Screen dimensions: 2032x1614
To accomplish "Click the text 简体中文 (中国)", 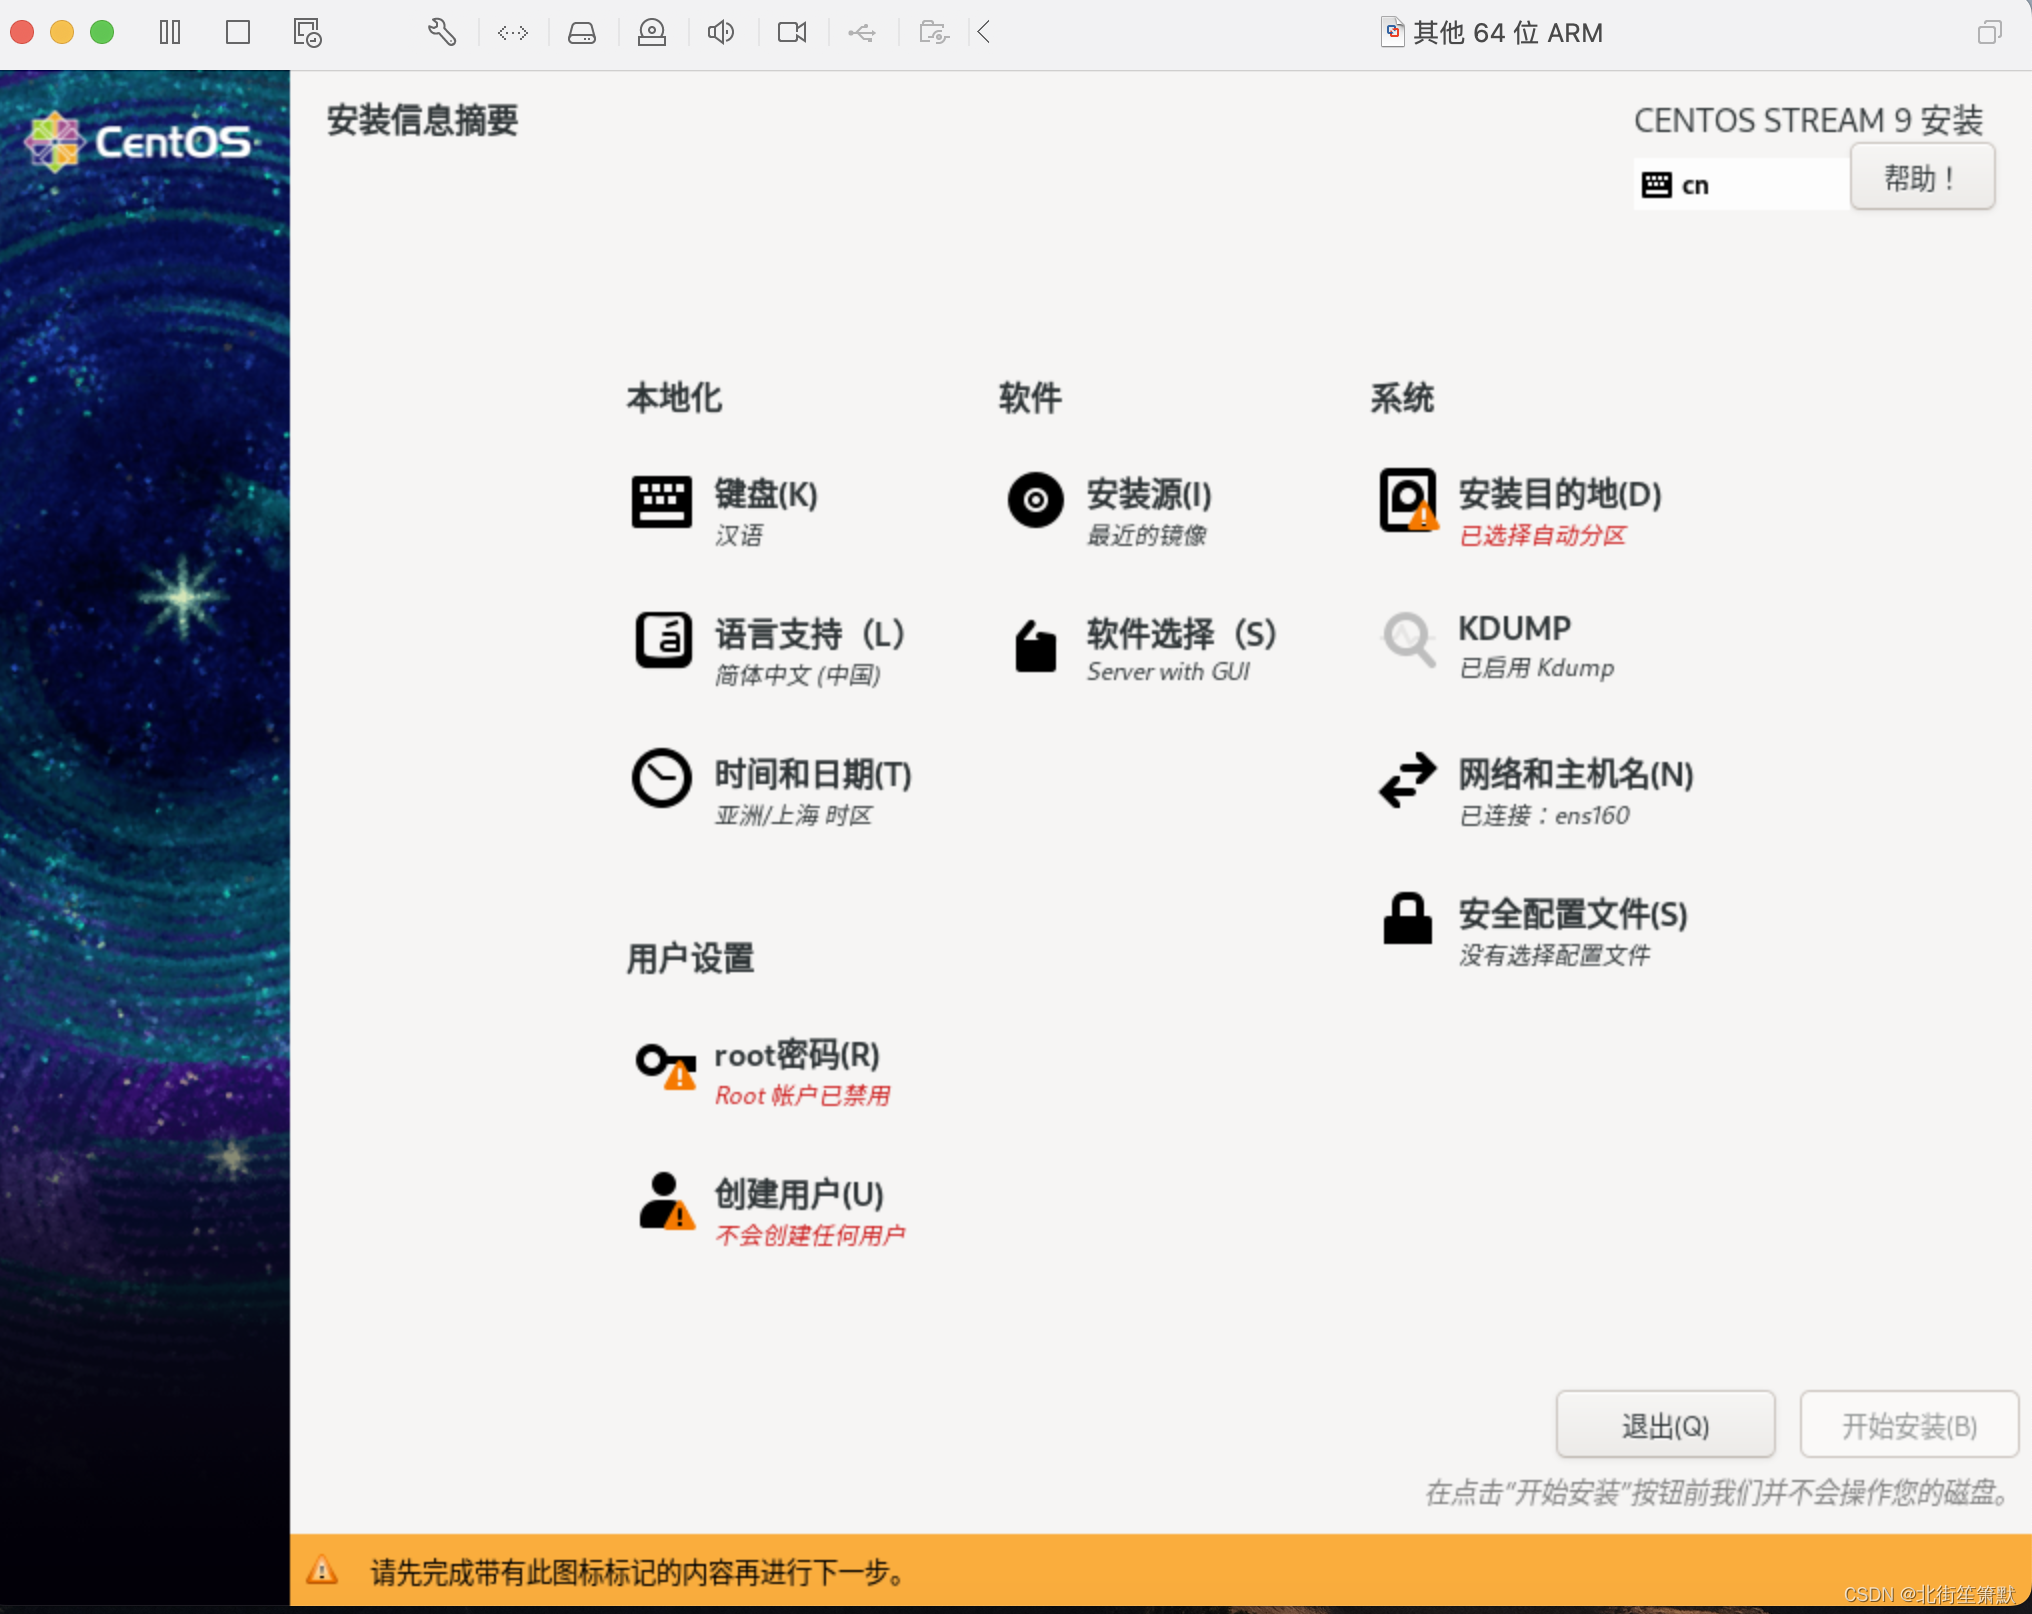I will tap(797, 676).
